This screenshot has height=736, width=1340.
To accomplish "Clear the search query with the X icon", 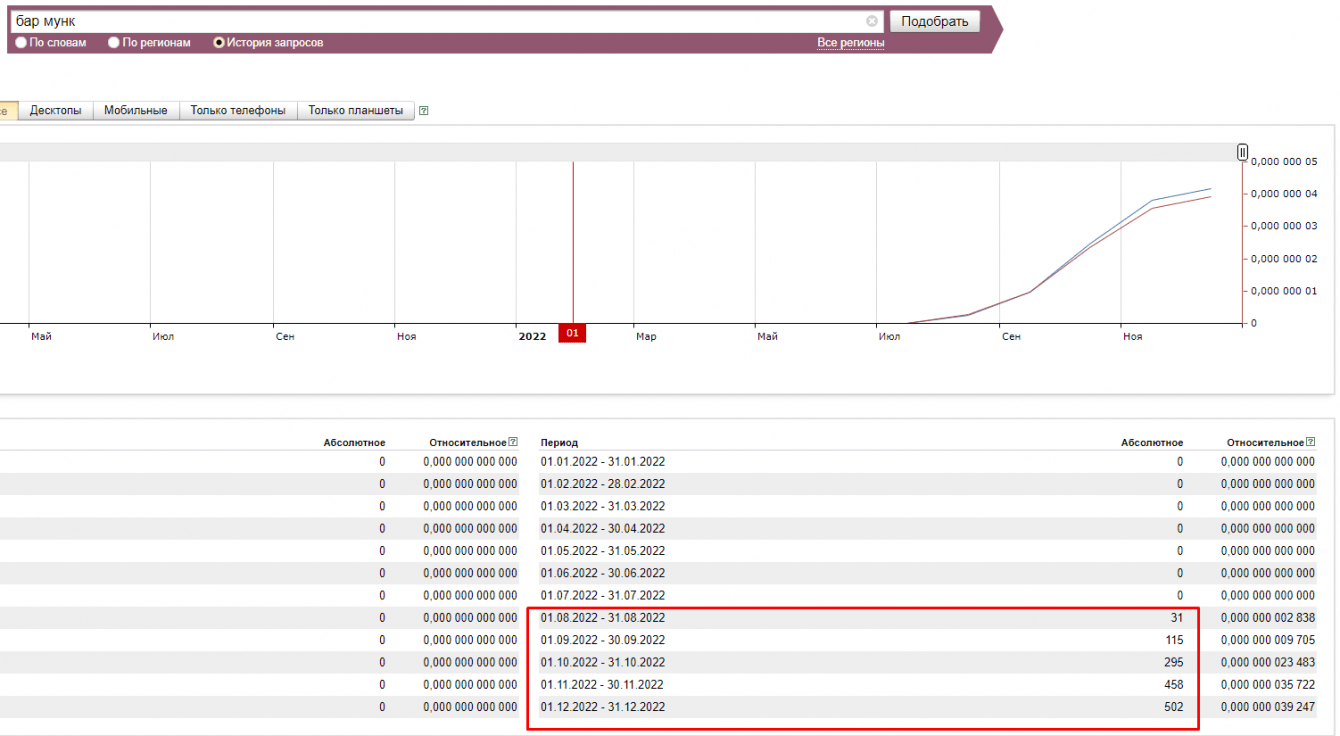I will (x=872, y=21).
